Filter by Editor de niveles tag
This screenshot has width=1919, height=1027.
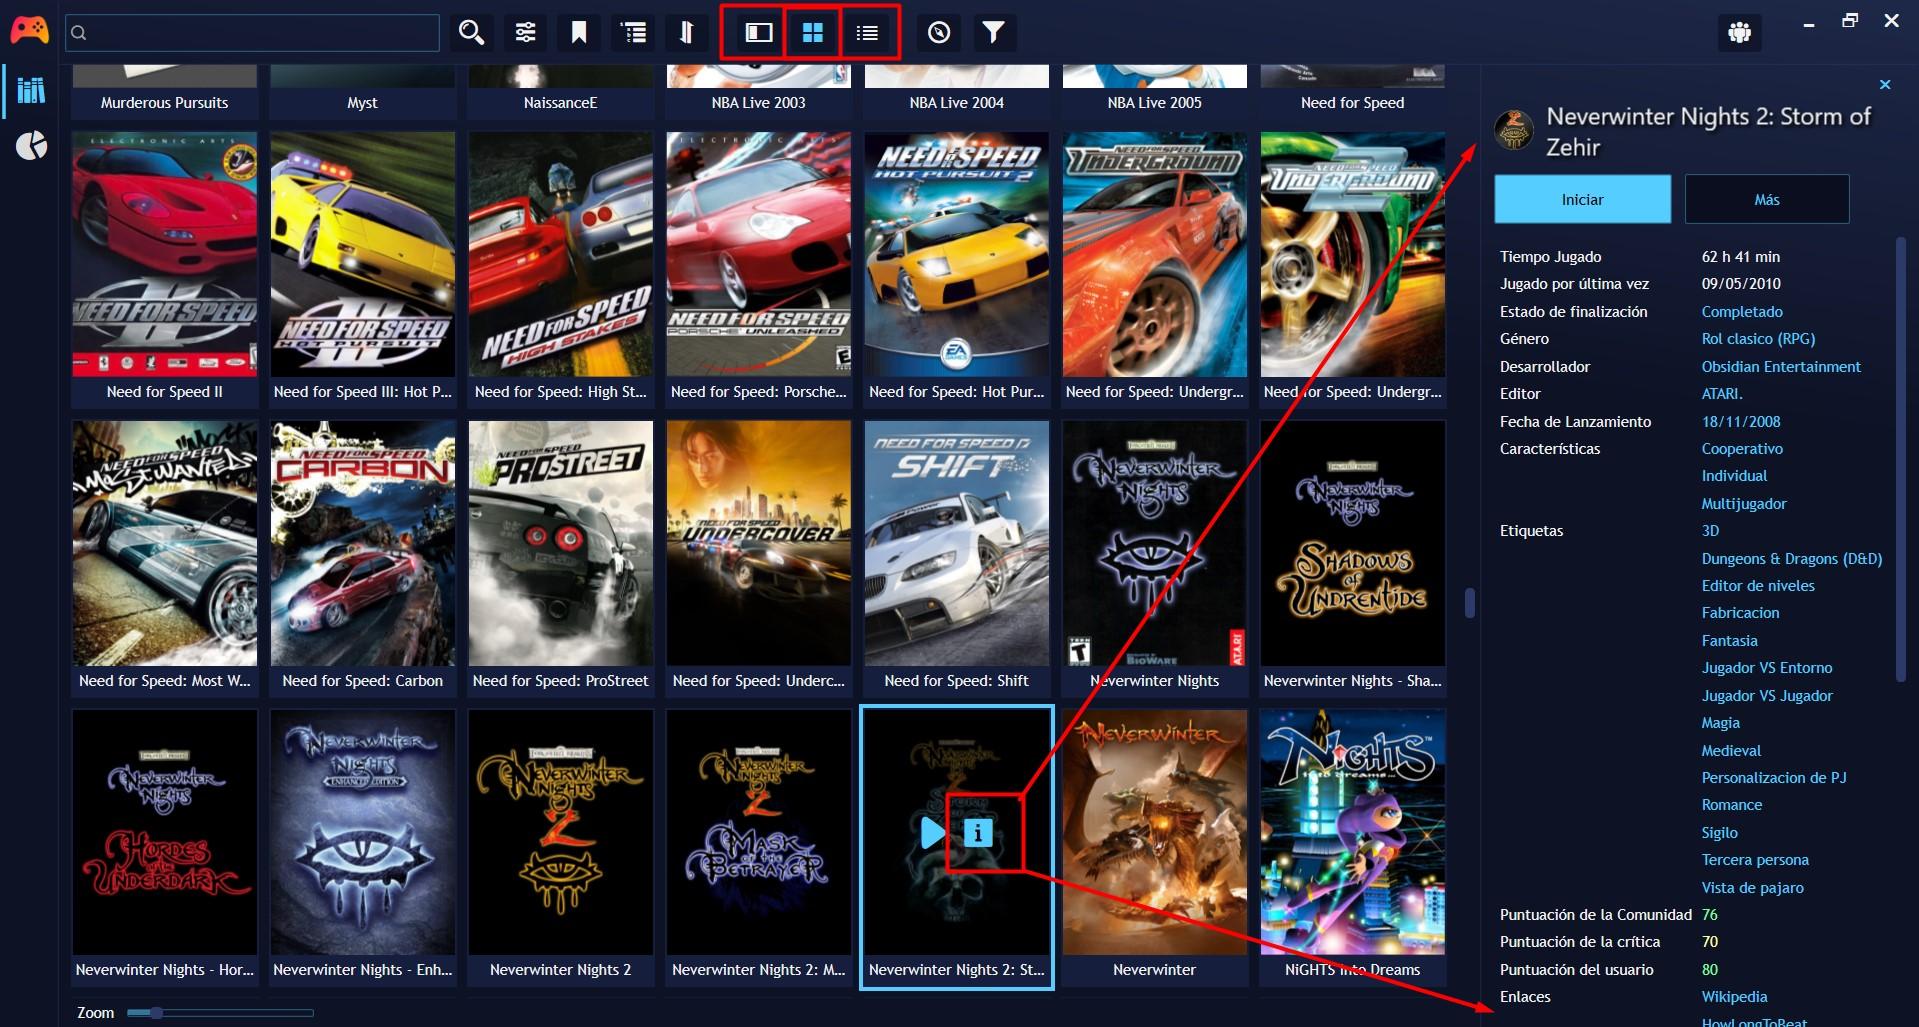point(1758,586)
